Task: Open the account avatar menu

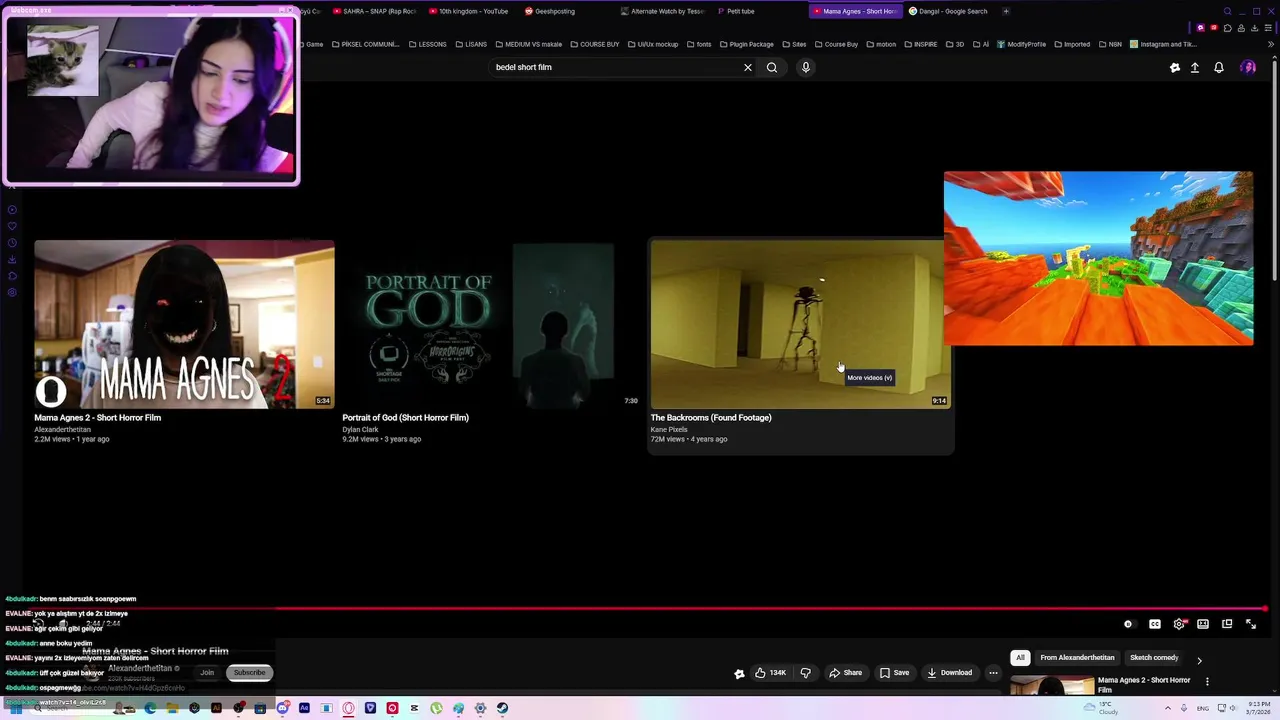Action: point(1248,67)
